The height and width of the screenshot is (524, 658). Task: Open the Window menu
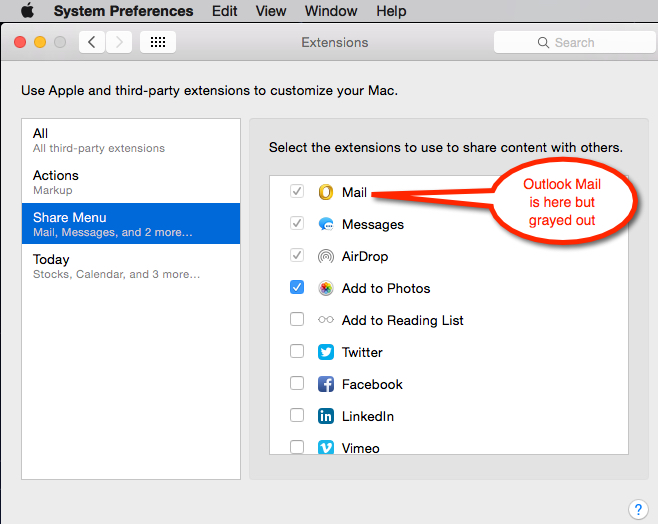click(331, 11)
